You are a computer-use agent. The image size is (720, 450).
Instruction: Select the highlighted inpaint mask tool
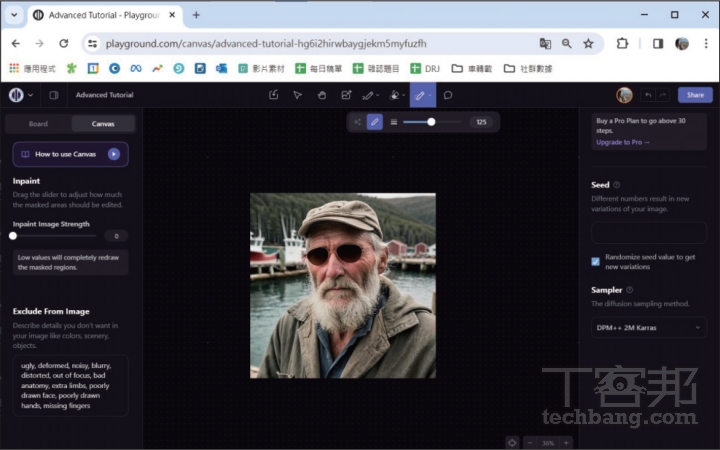point(419,95)
